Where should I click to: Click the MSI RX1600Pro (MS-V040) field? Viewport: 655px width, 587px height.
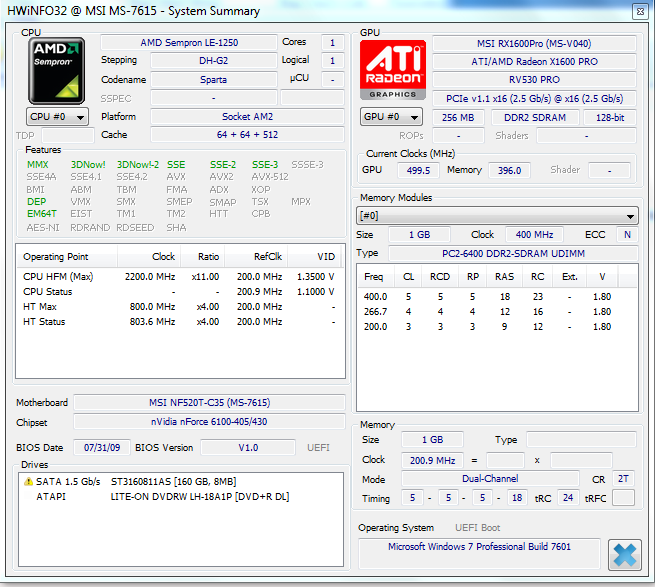534,43
